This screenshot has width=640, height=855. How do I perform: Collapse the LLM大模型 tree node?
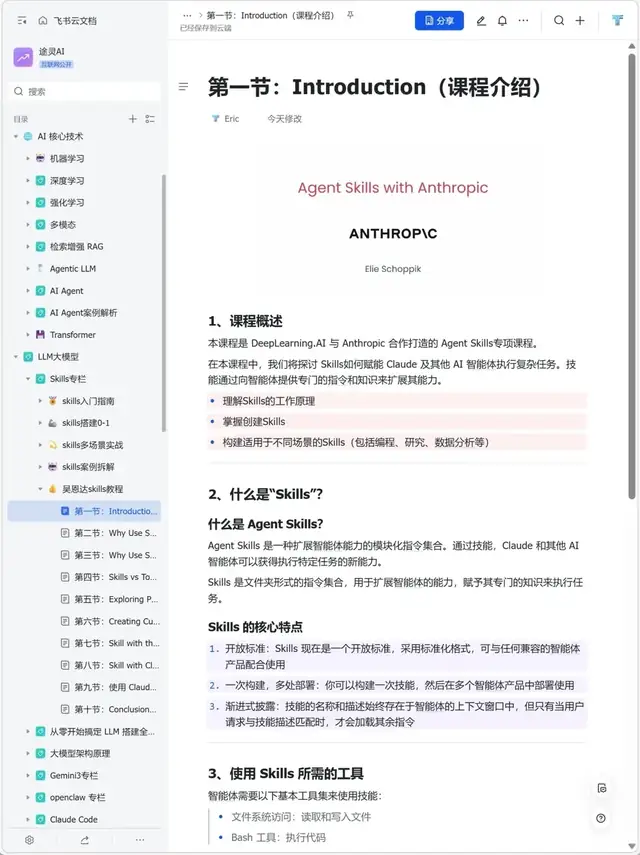(x=16, y=357)
